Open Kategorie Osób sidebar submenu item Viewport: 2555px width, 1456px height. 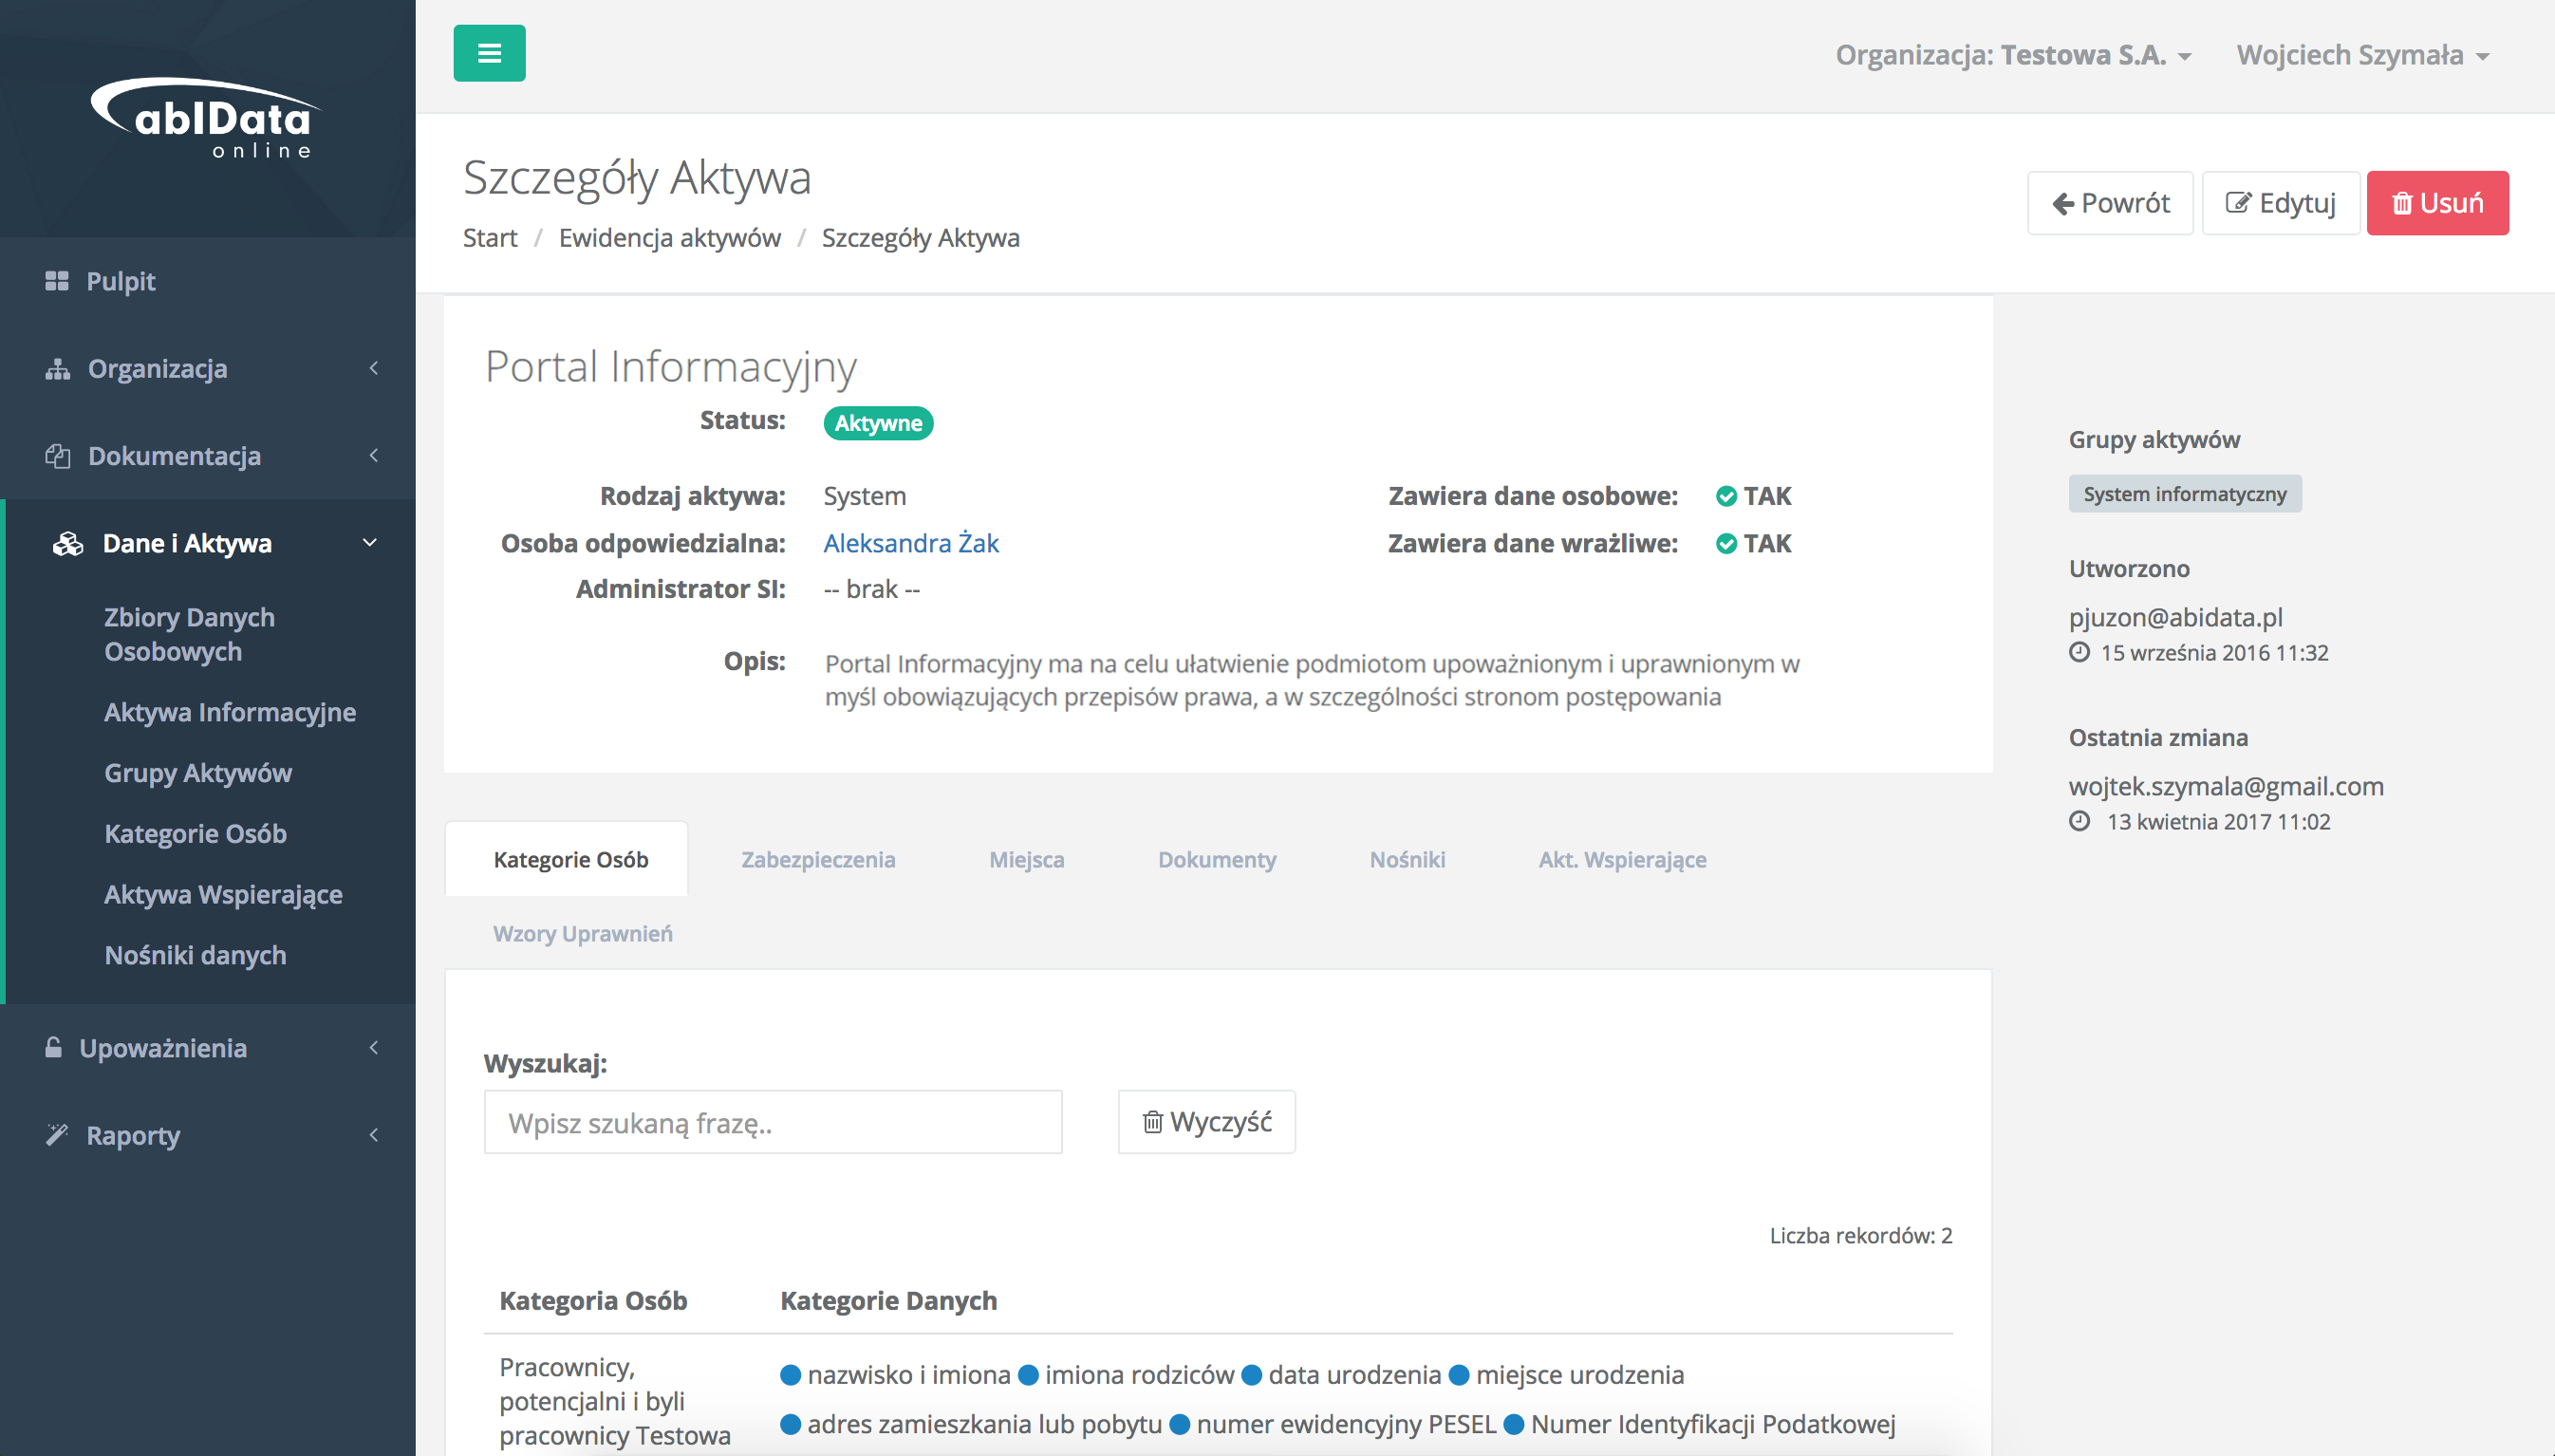tap(195, 834)
